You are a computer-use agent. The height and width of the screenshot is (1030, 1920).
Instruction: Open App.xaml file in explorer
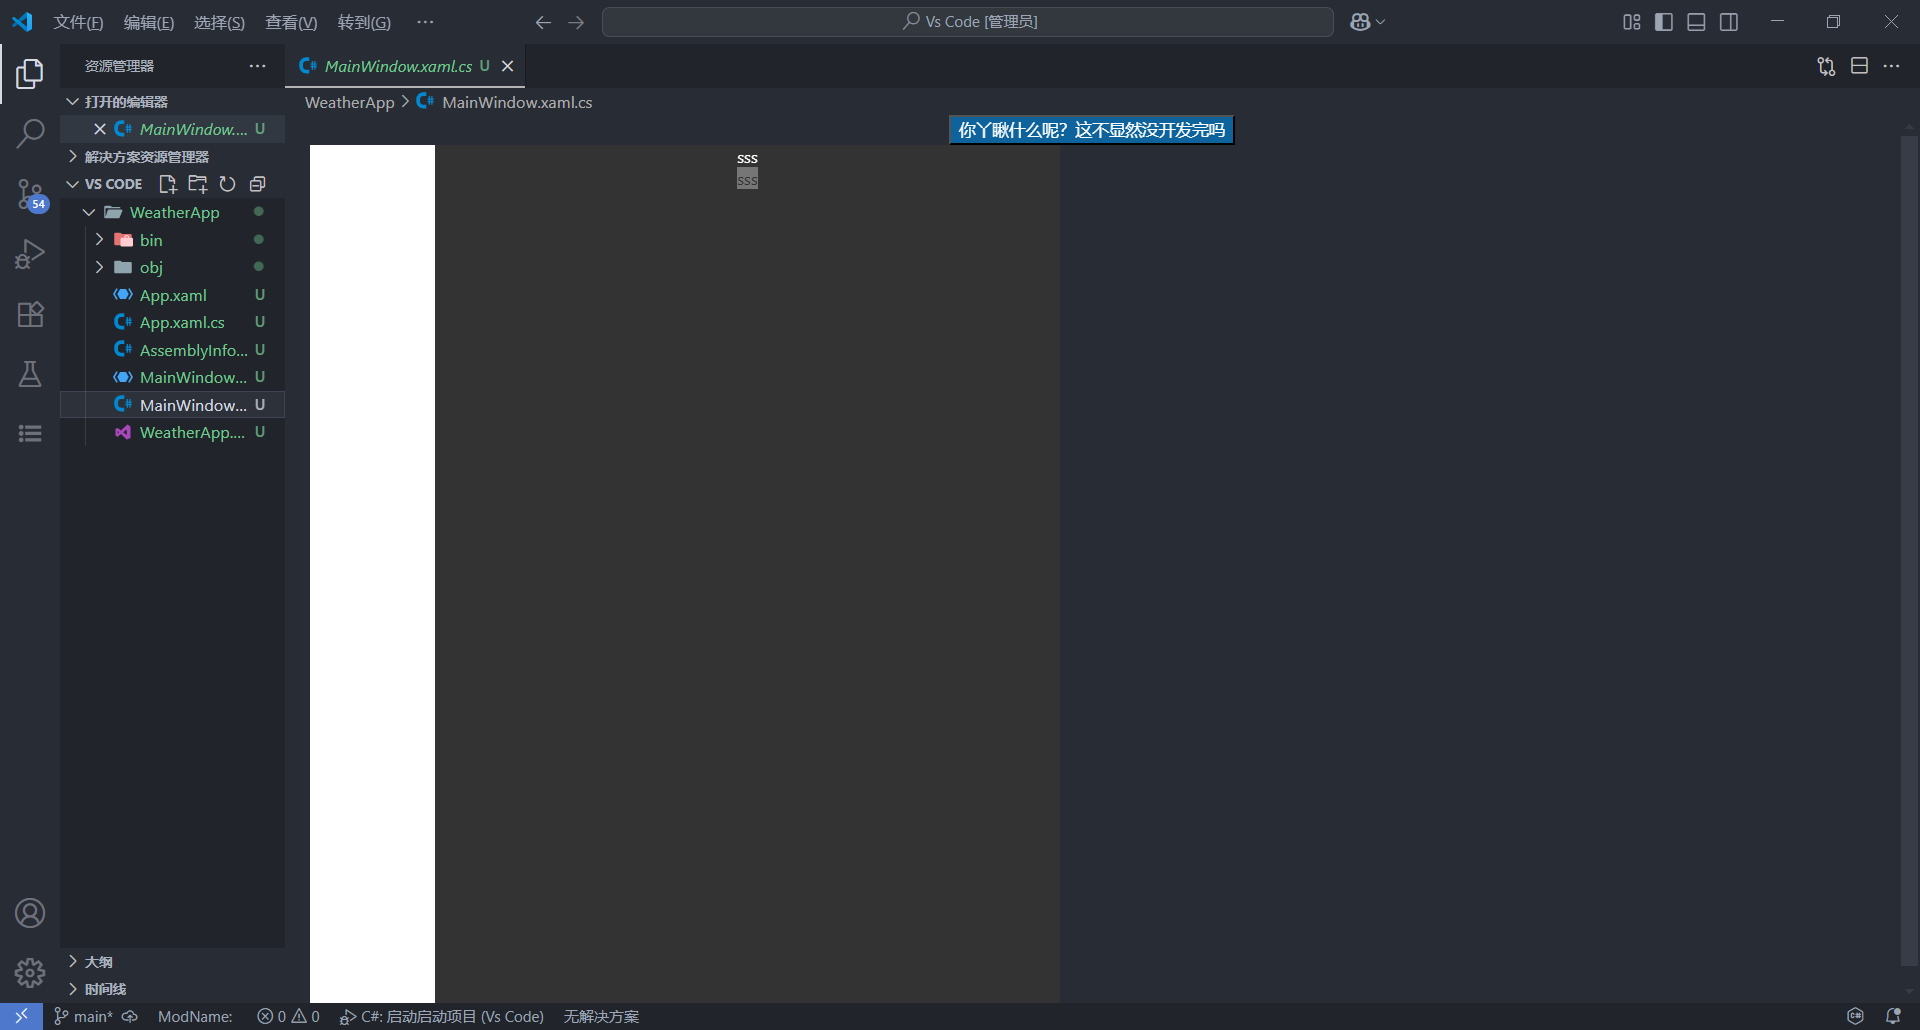click(x=172, y=295)
